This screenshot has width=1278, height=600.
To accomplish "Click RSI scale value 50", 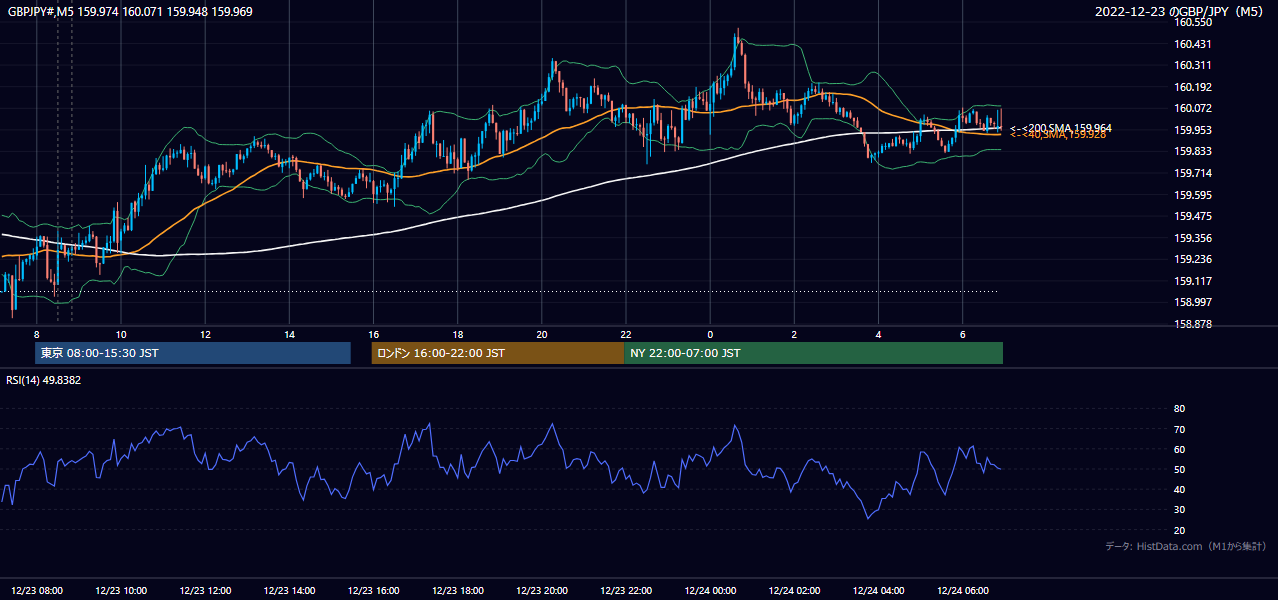I will point(1180,469).
